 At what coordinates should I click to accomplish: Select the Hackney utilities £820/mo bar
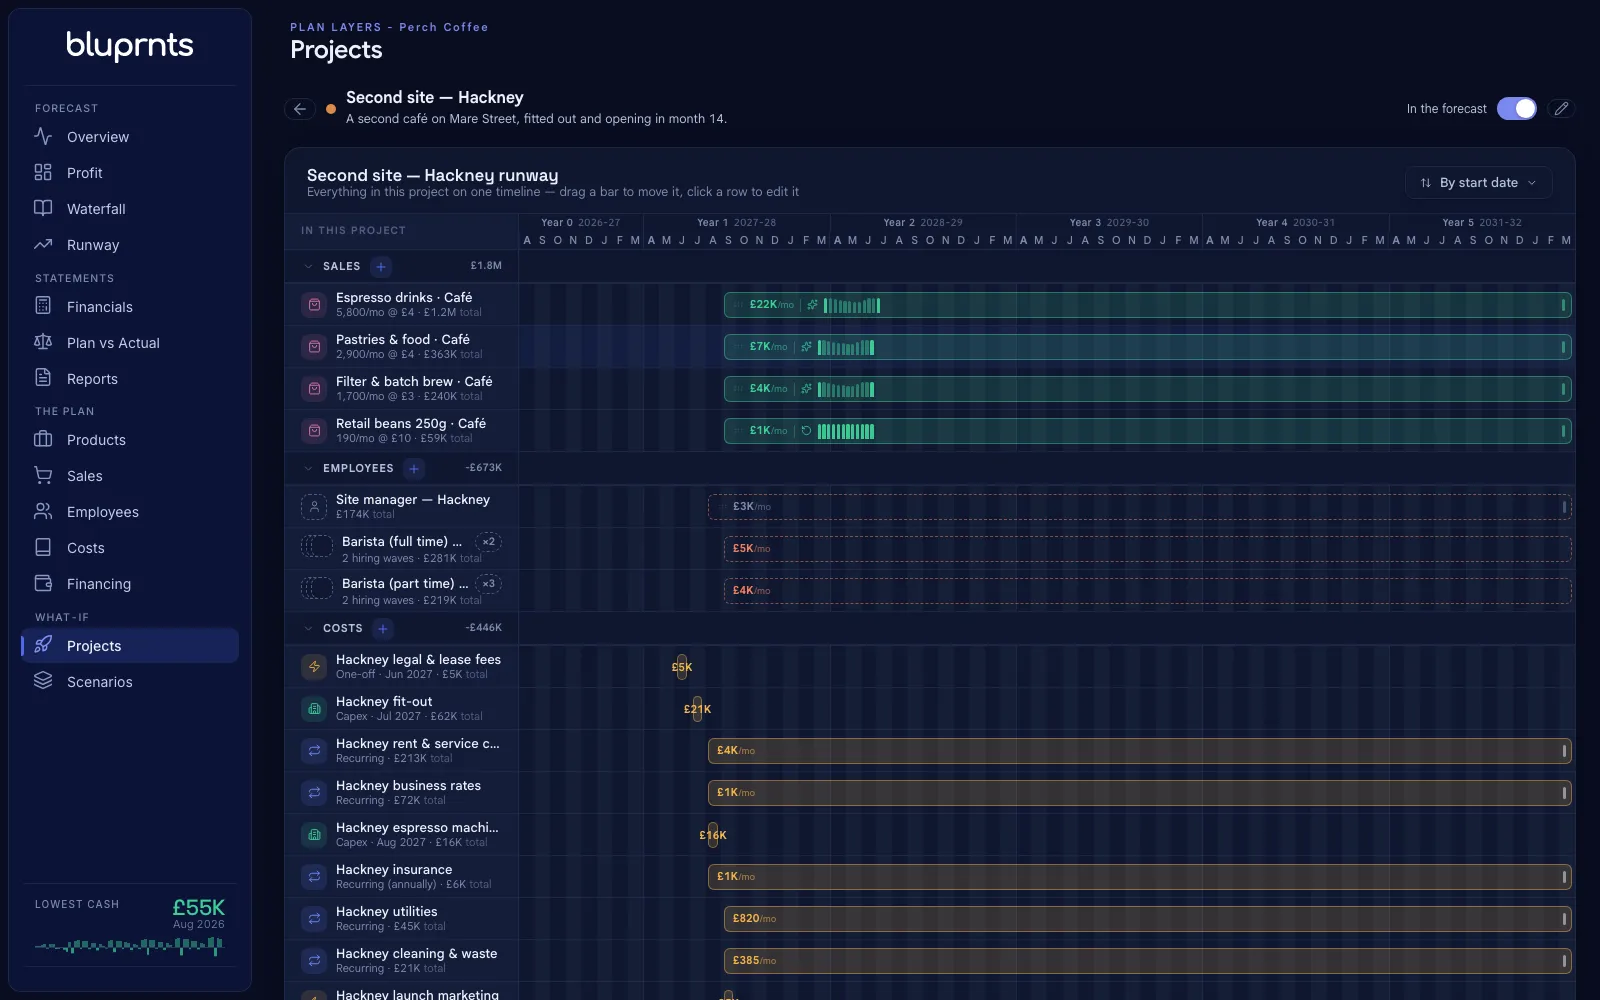point(1147,919)
